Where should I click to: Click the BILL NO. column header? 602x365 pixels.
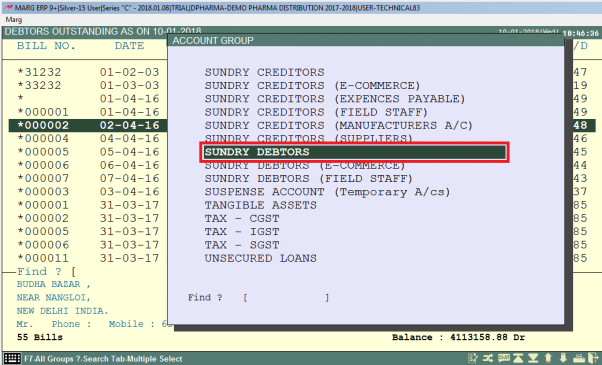(46, 46)
